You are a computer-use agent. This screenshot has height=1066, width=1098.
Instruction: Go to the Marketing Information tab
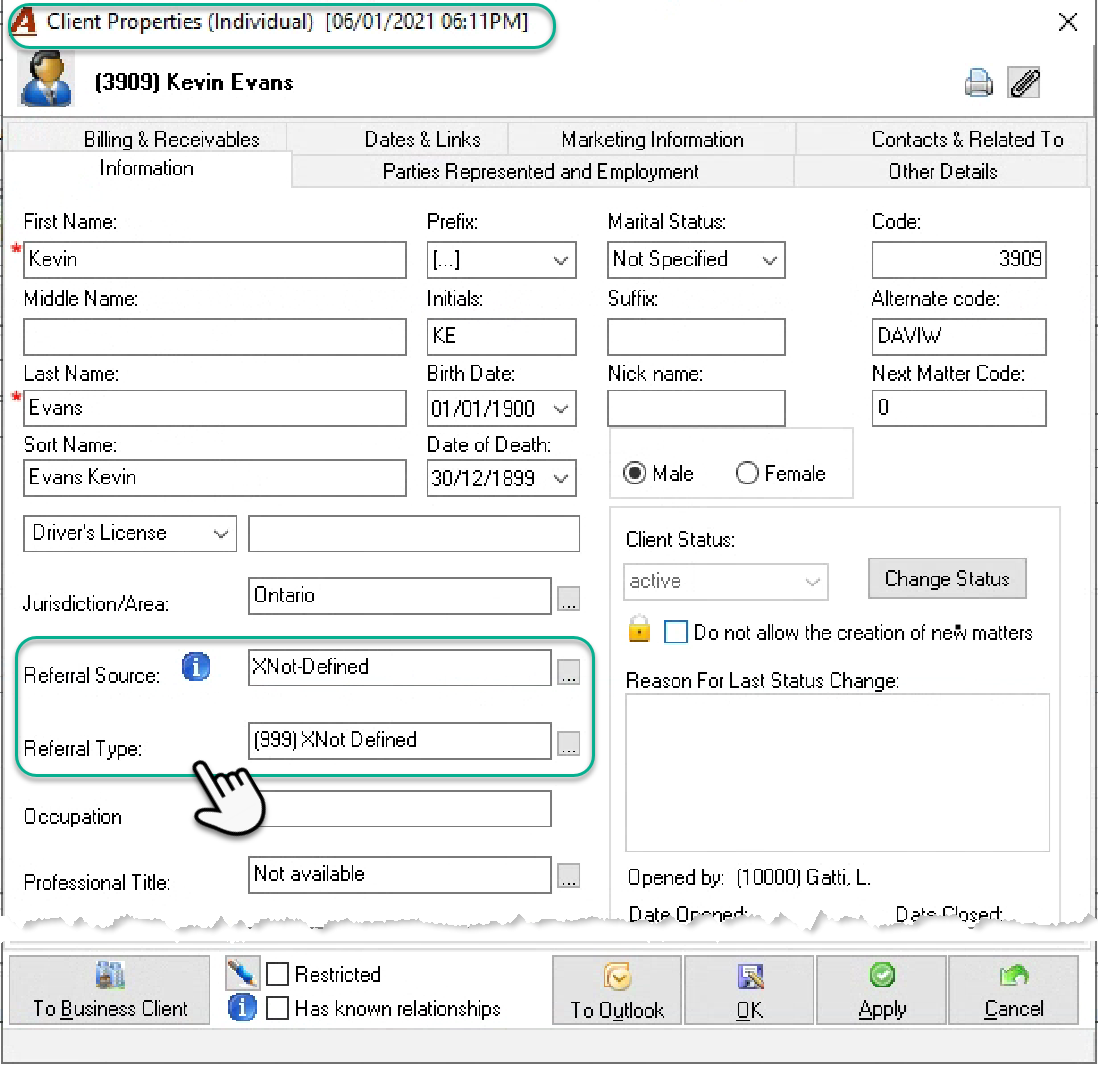pyautogui.click(x=652, y=139)
